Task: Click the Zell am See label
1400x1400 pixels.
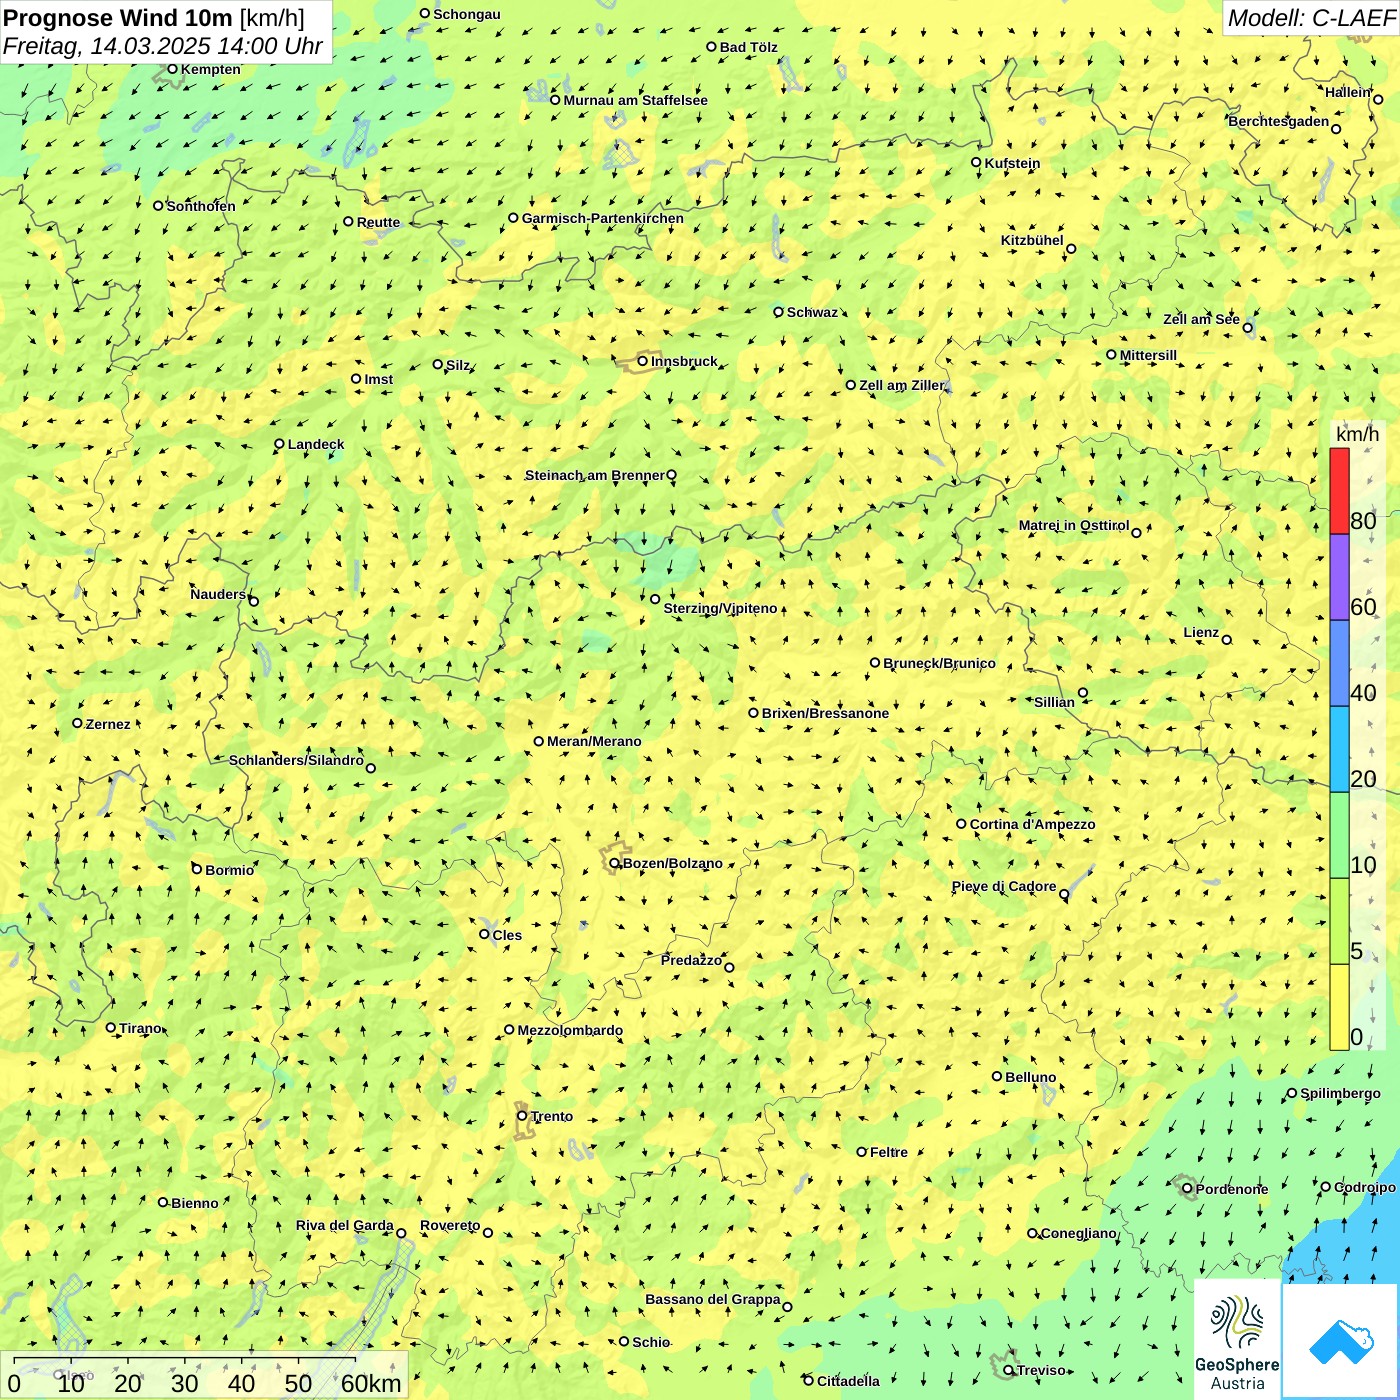Action: (1201, 319)
